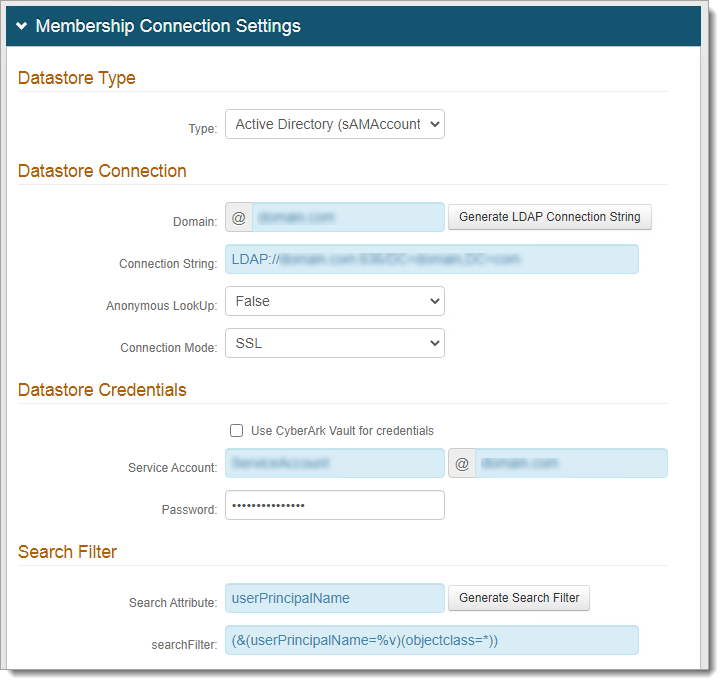Click the Search Filter heading
Image resolution: width=724 pixels, height=685 pixels.
67,553
